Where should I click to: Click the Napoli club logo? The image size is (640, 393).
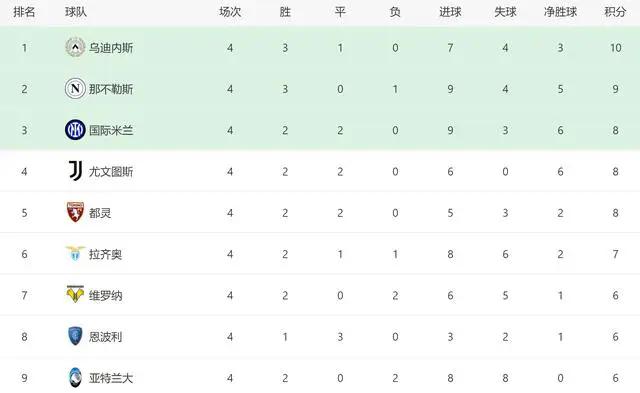tap(75, 89)
